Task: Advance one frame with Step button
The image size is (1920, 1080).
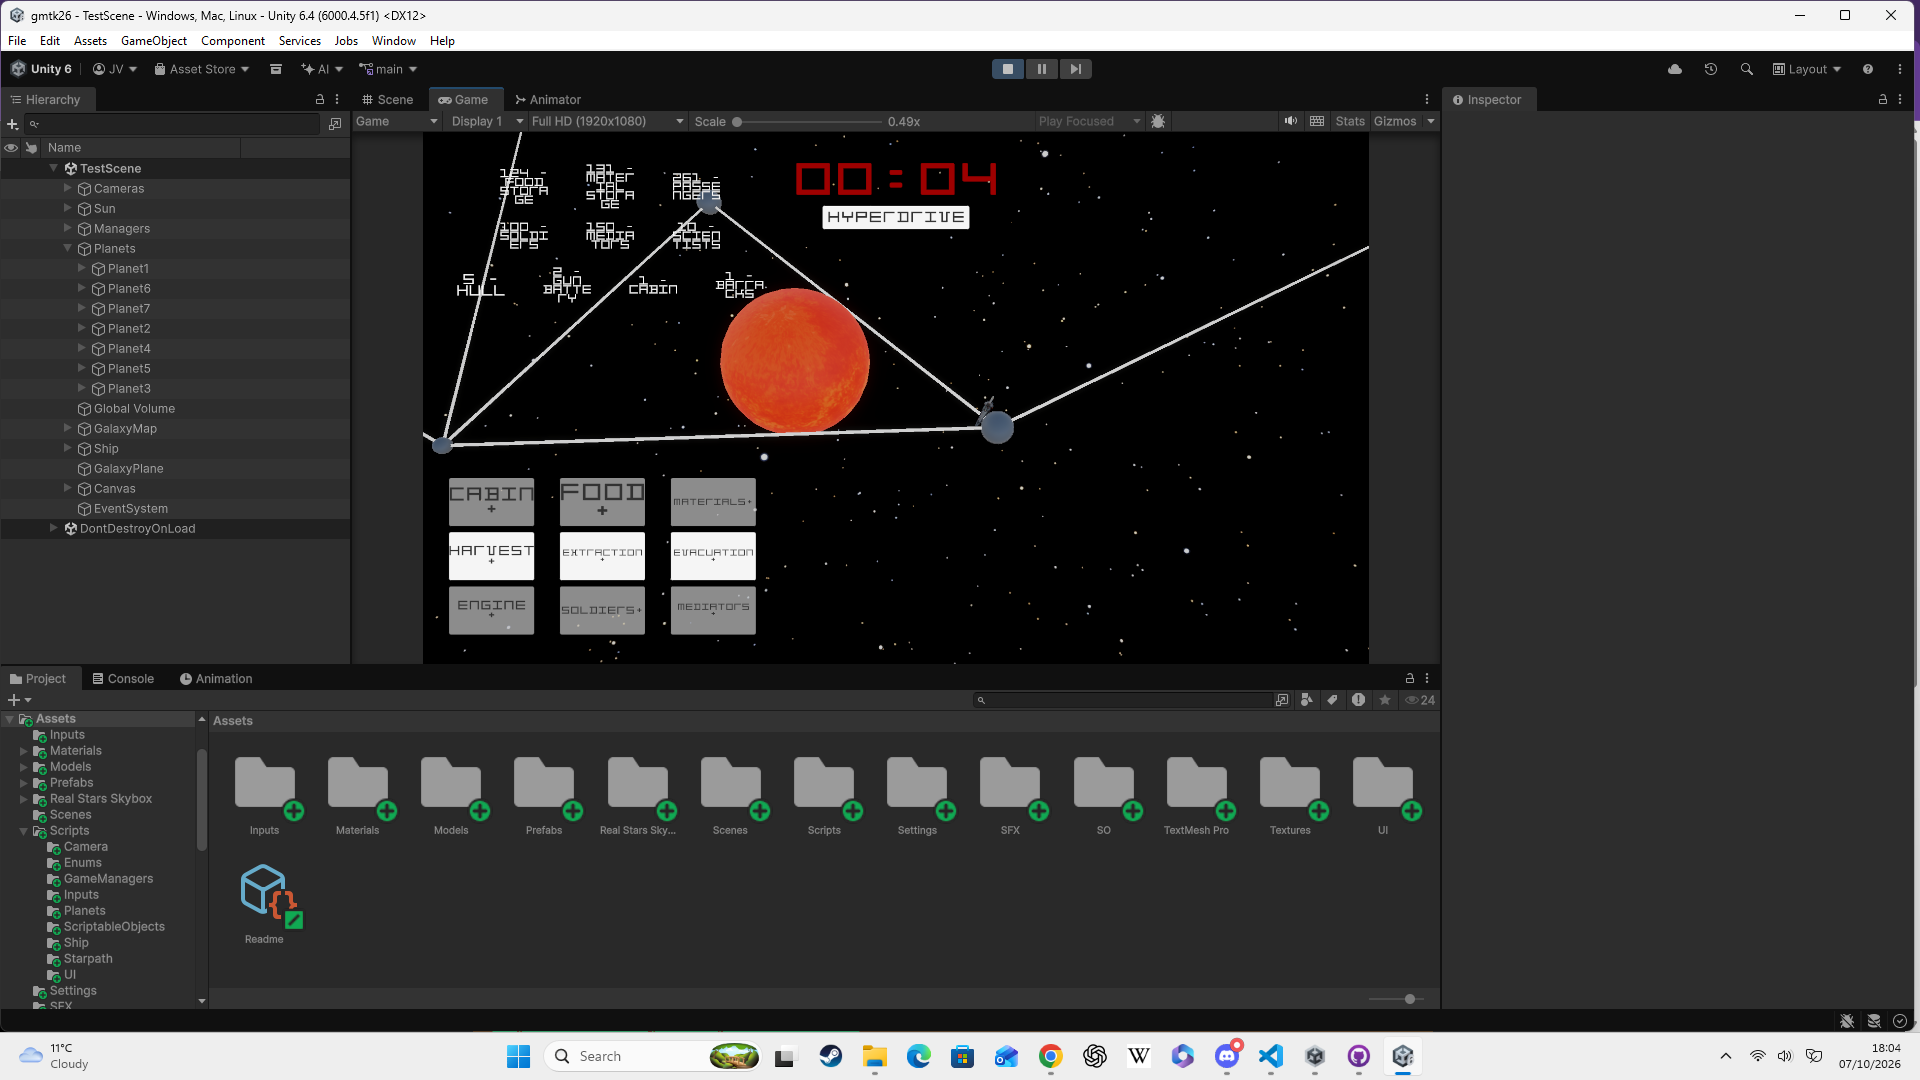Action: (x=1075, y=69)
